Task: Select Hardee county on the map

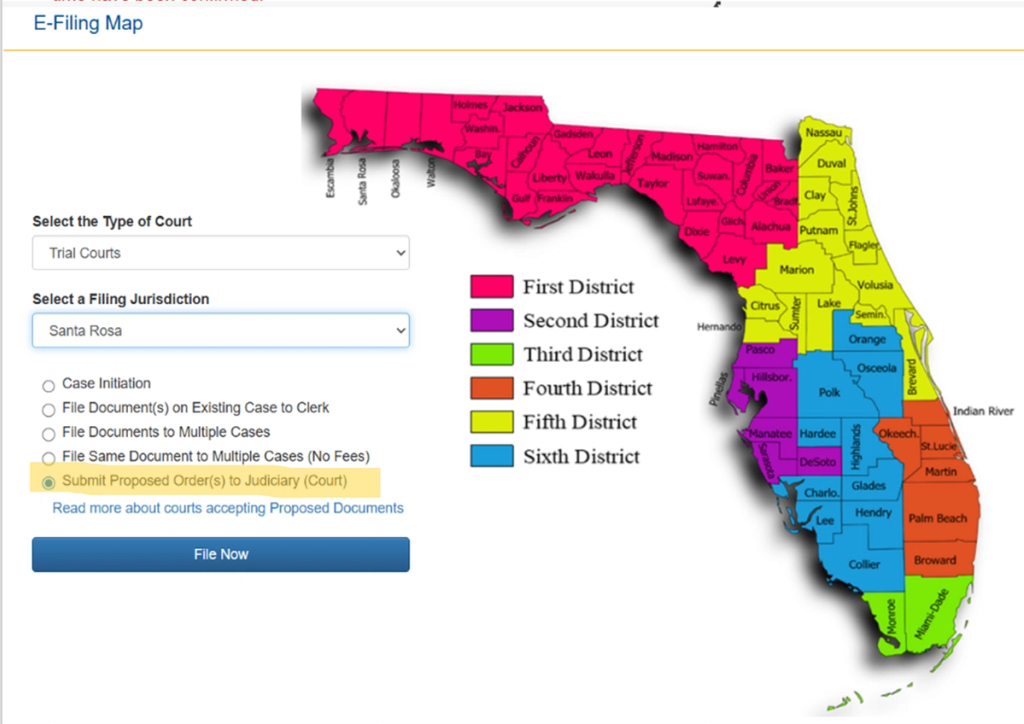Action: click(x=818, y=433)
